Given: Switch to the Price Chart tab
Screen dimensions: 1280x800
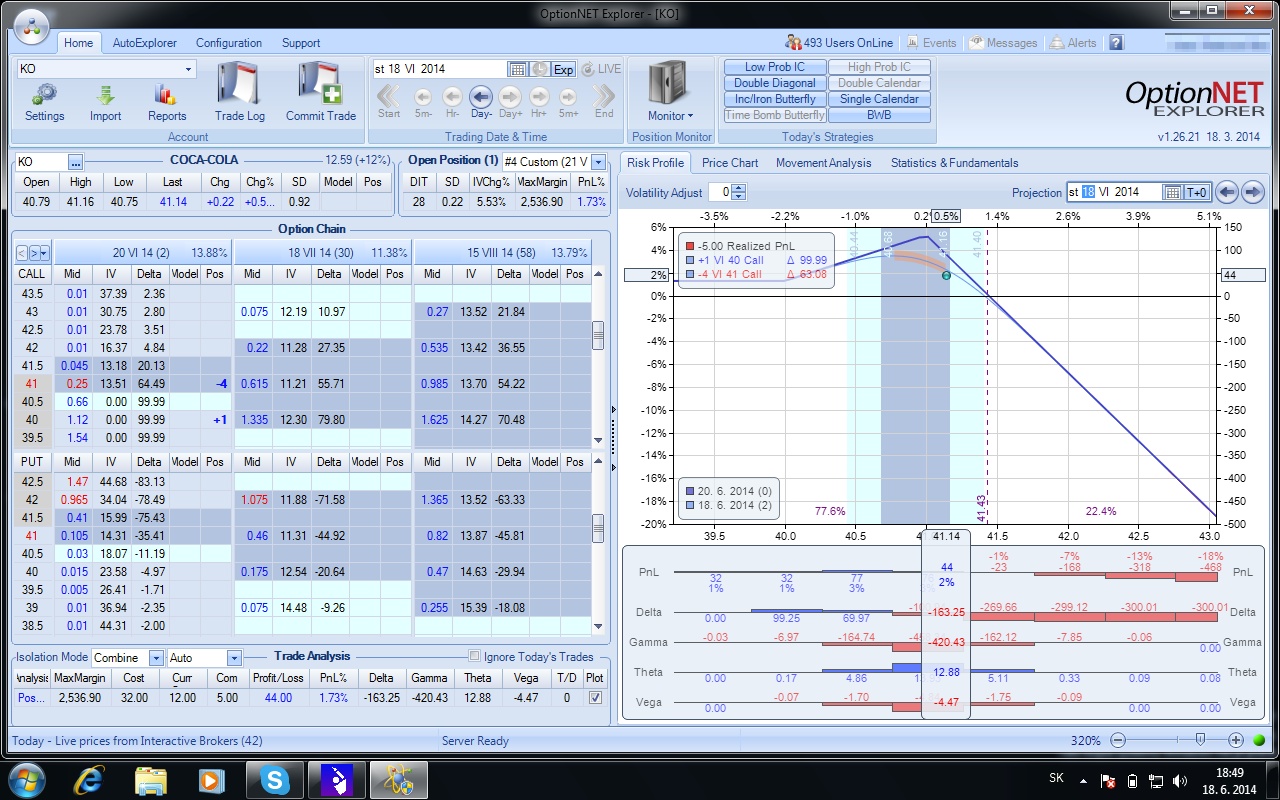Looking at the screenshot, I should click(730, 163).
